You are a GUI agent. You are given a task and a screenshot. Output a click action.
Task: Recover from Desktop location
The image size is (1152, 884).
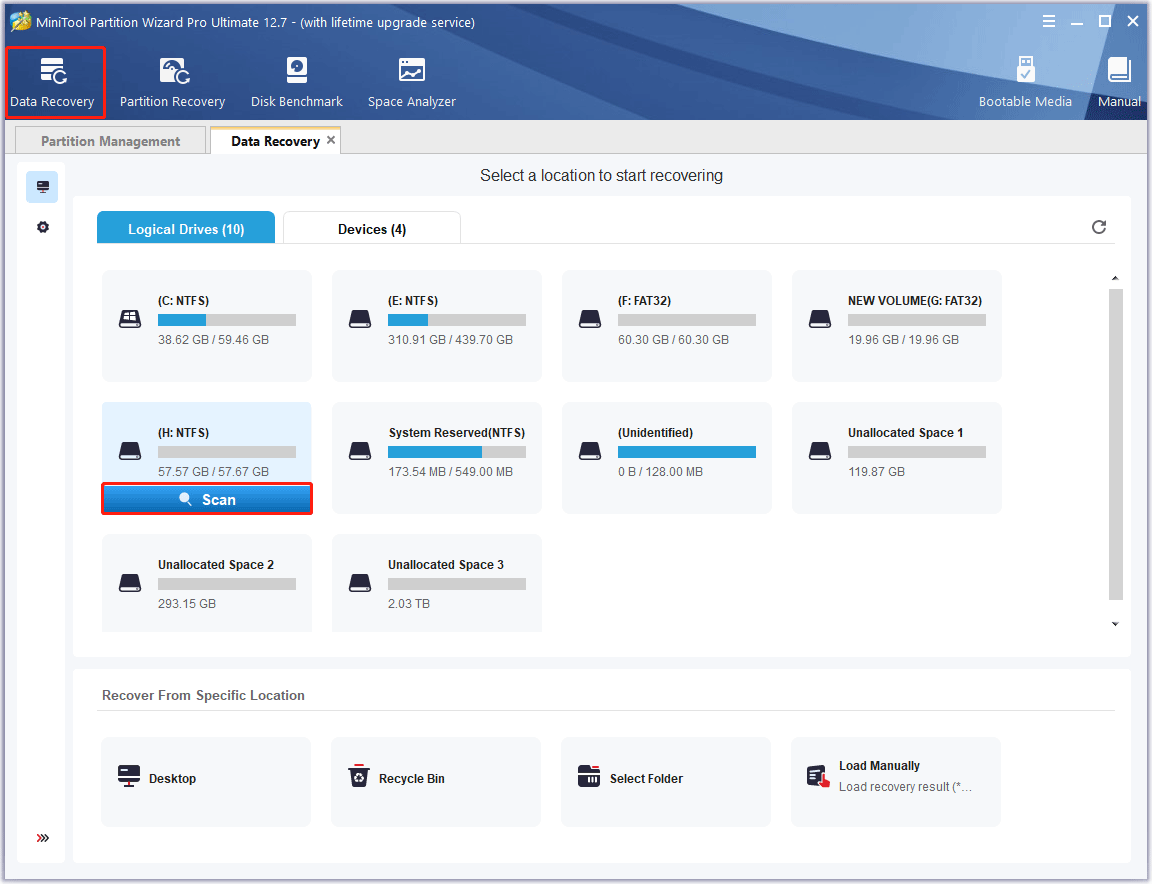click(x=206, y=781)
